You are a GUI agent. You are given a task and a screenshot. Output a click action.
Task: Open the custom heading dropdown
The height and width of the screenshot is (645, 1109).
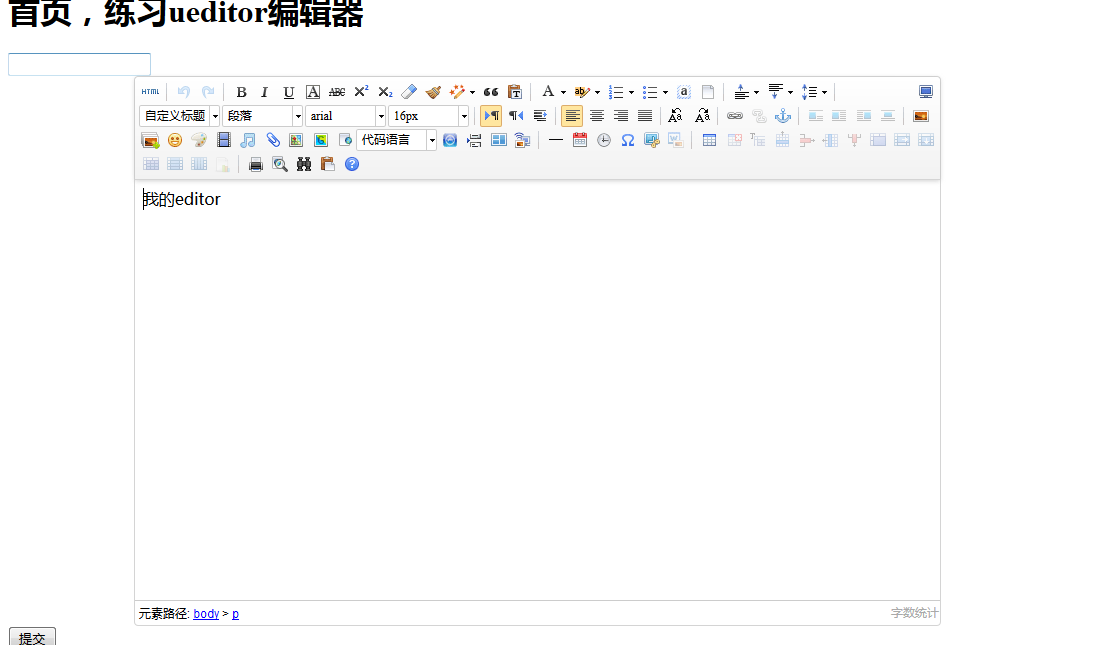[x=180, y=116]
